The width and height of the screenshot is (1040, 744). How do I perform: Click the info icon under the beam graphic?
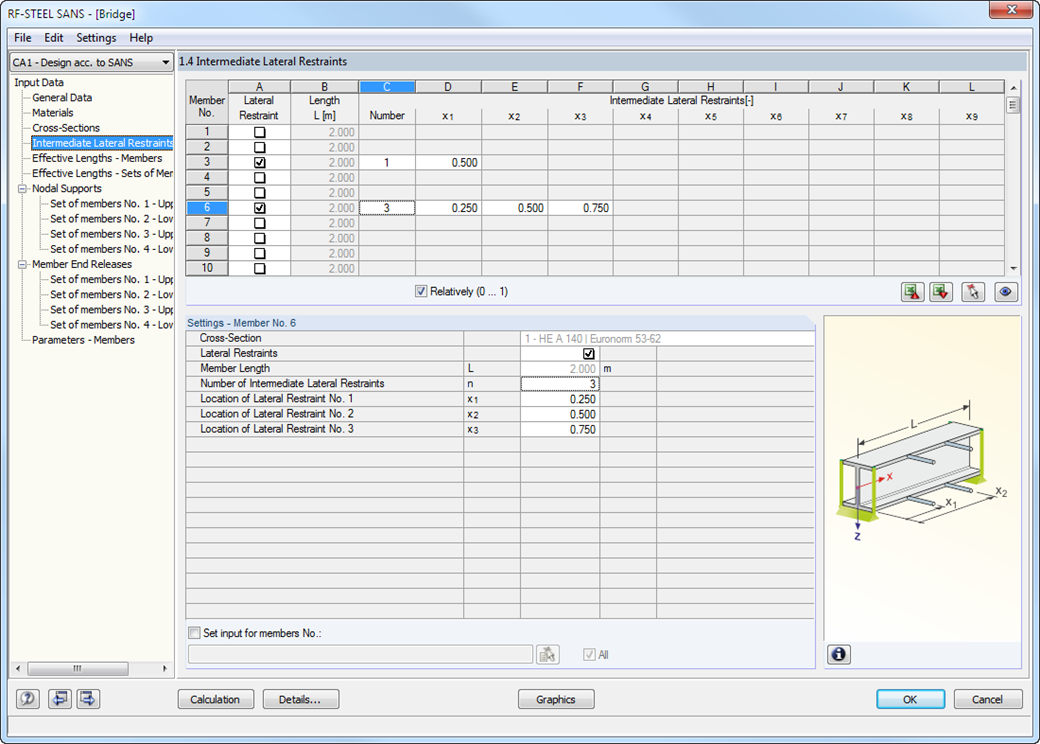pyautogui.click(x=839, y=654)
